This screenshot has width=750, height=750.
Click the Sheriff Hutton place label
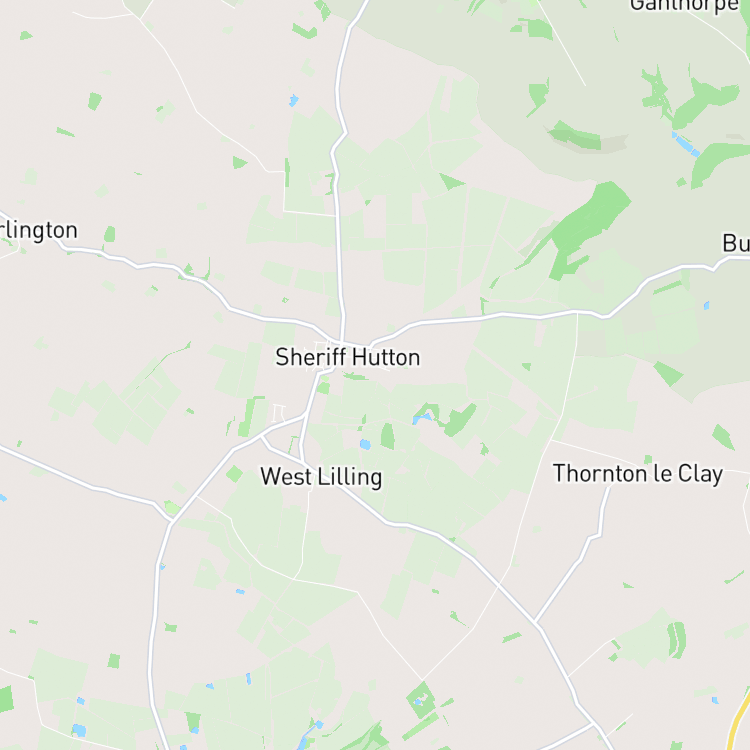348,357
